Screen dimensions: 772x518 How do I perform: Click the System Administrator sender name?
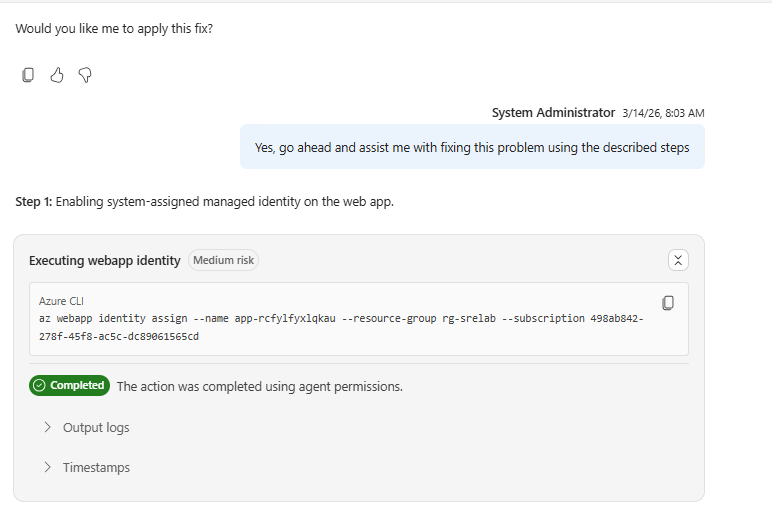point(553,113)
